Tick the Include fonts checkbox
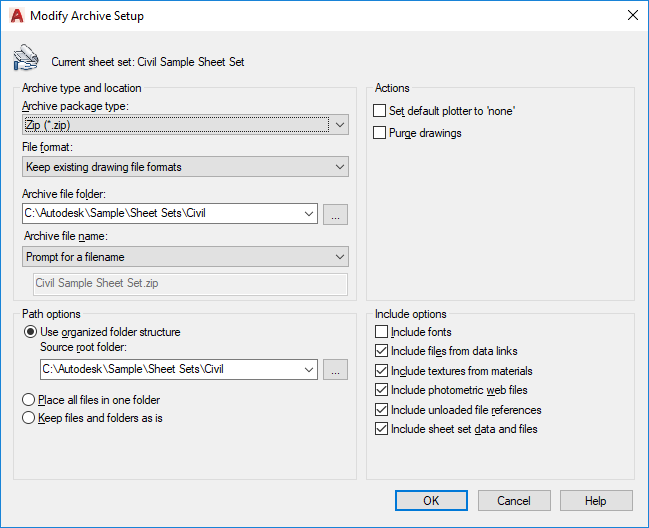649x528 pixels. pyautogui.click(x=380, y=332)
